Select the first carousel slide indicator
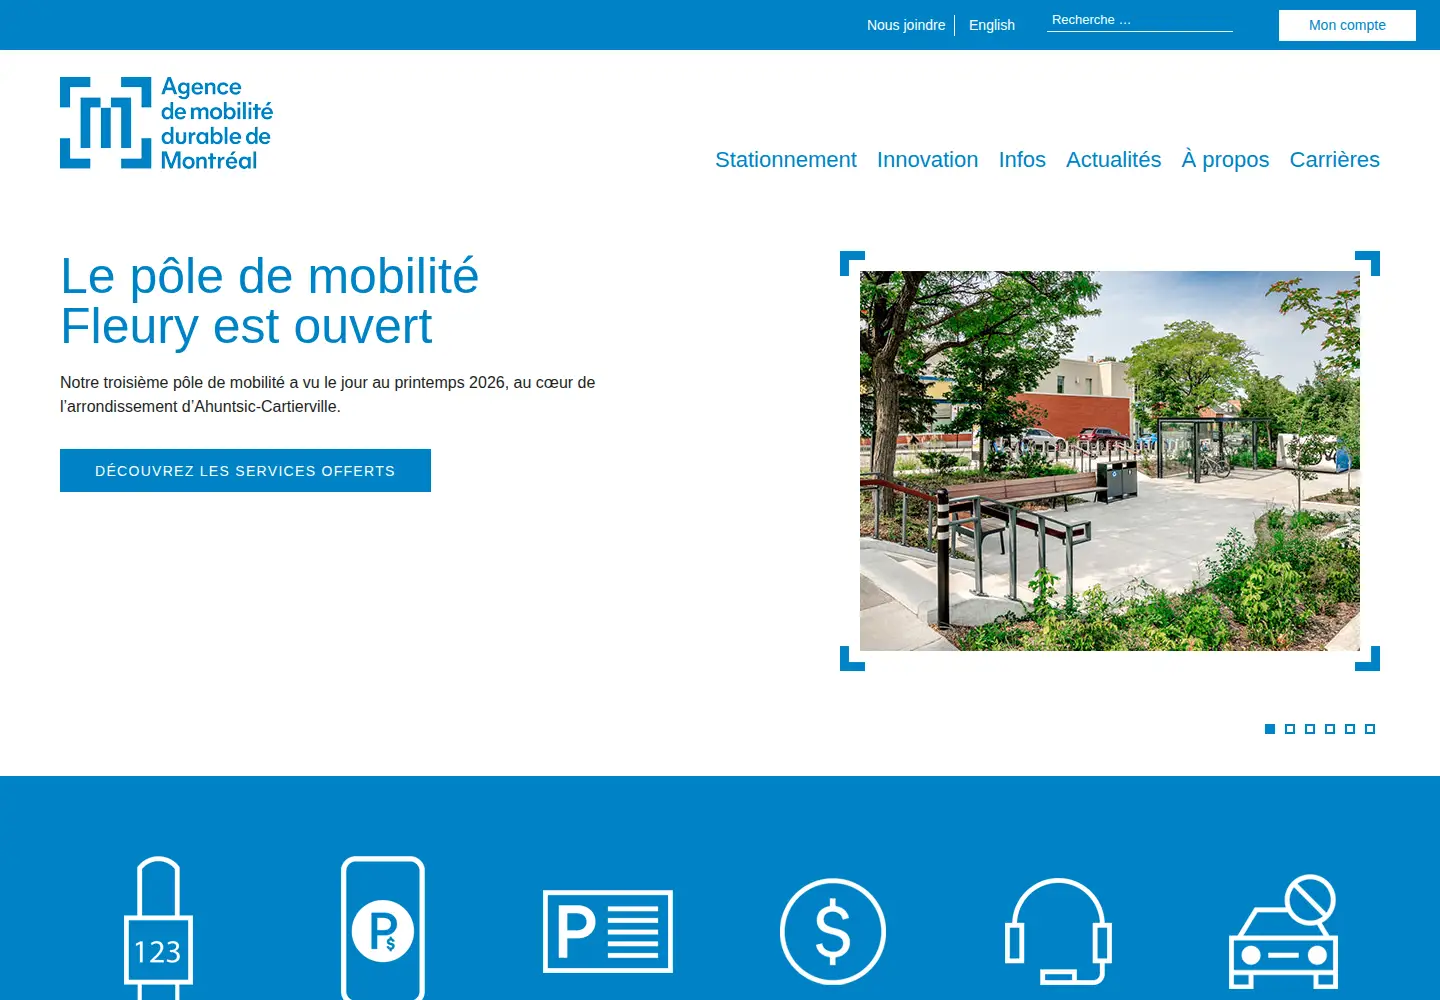The image size is (1440, 1000). coord(1270,729)
